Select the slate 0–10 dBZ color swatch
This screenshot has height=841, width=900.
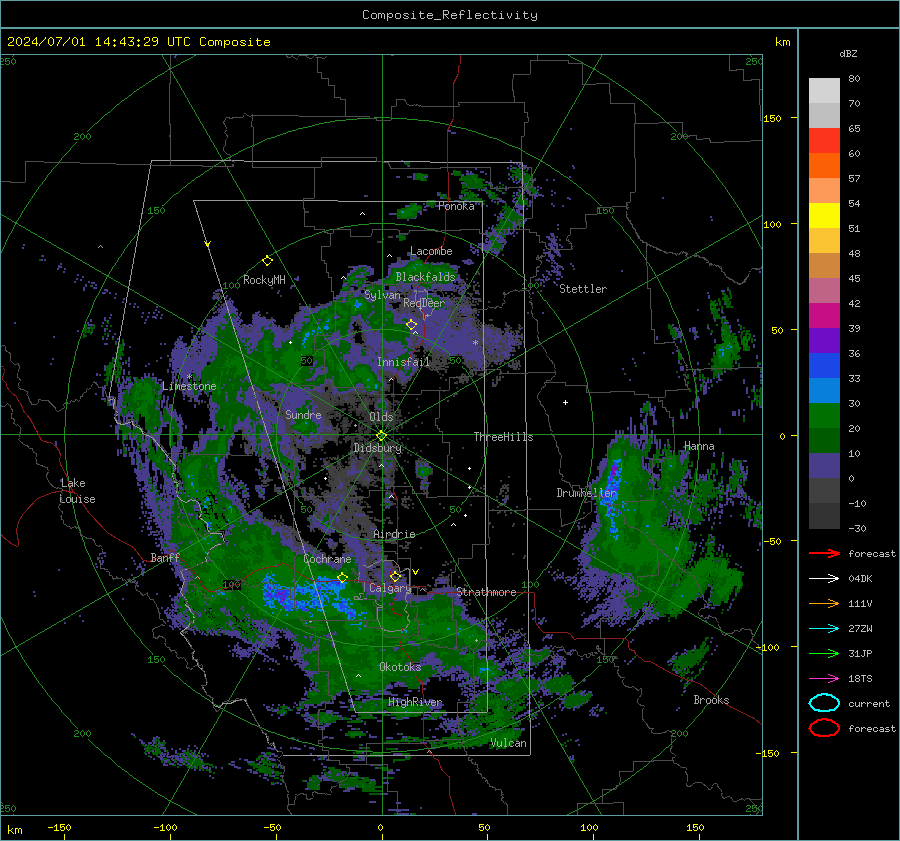click(824, 466)
